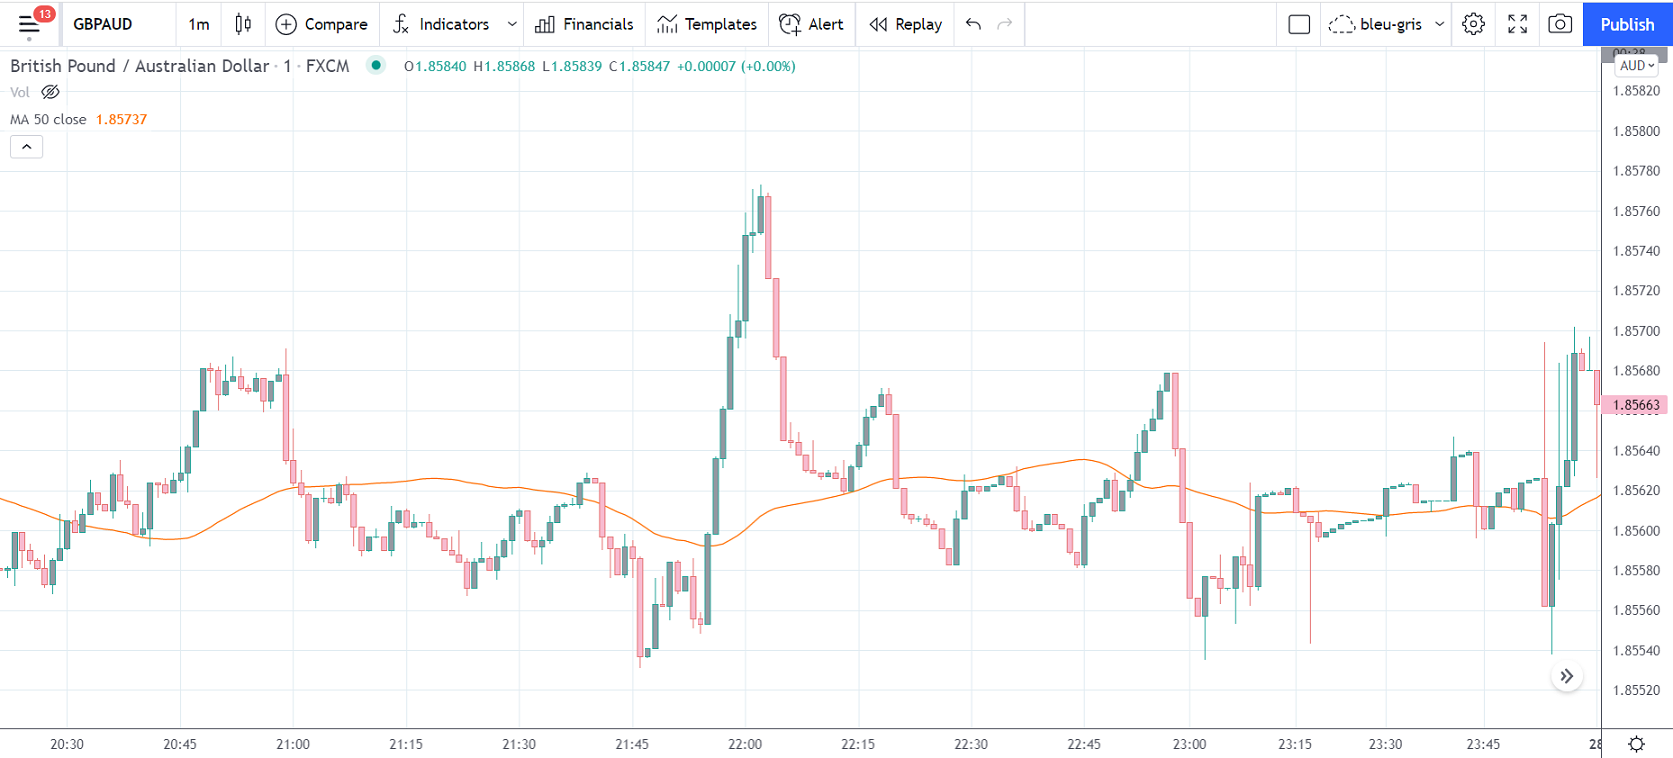This screenshot has height=758, width=1673.
Task: Click the Alert clock icon
Action: pyautogui.click(x=790, y=24)
